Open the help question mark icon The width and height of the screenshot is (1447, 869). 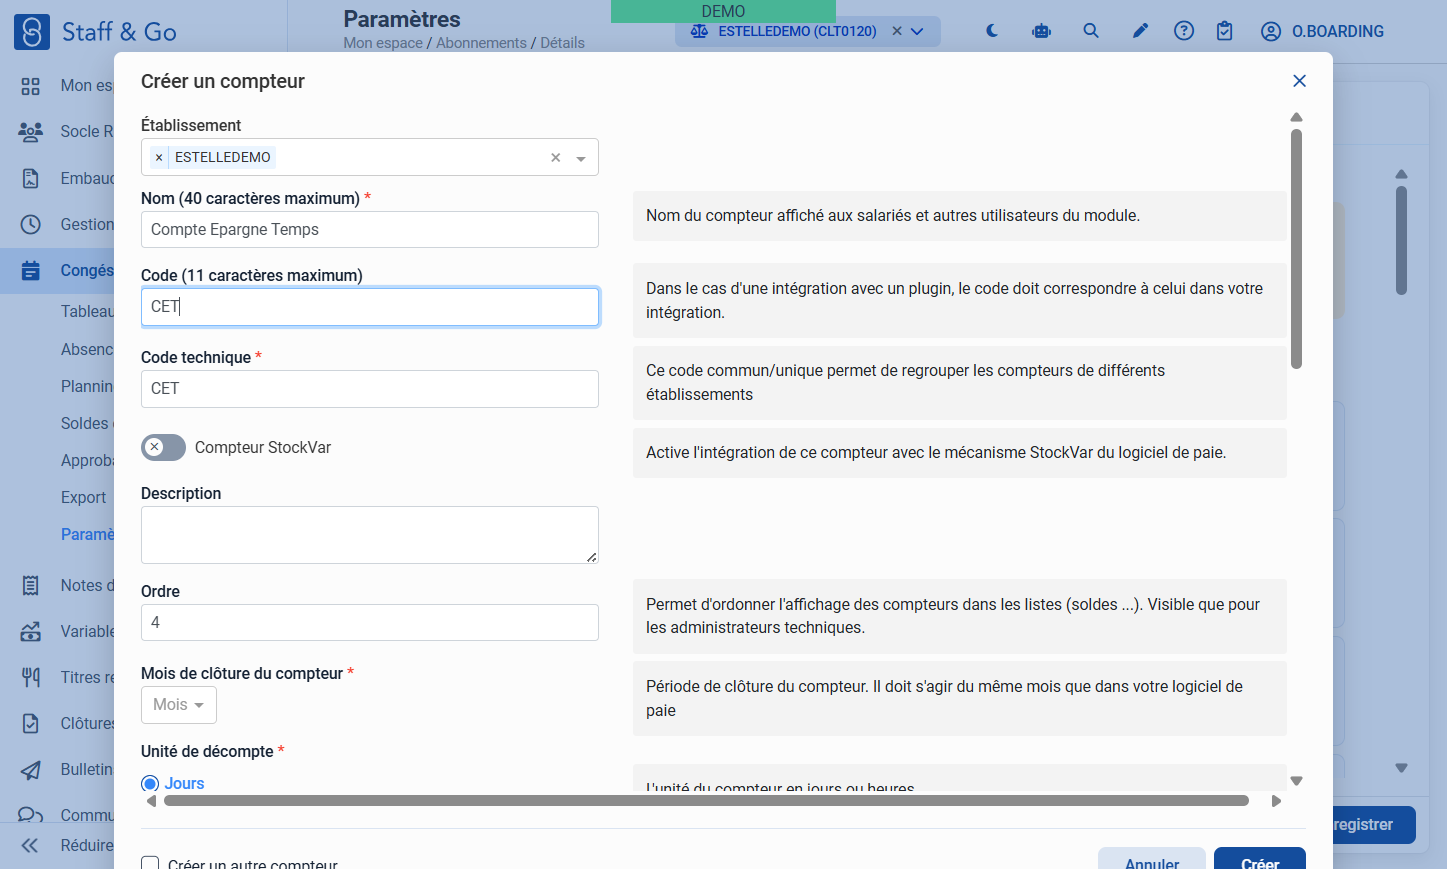pos(1184,31)
